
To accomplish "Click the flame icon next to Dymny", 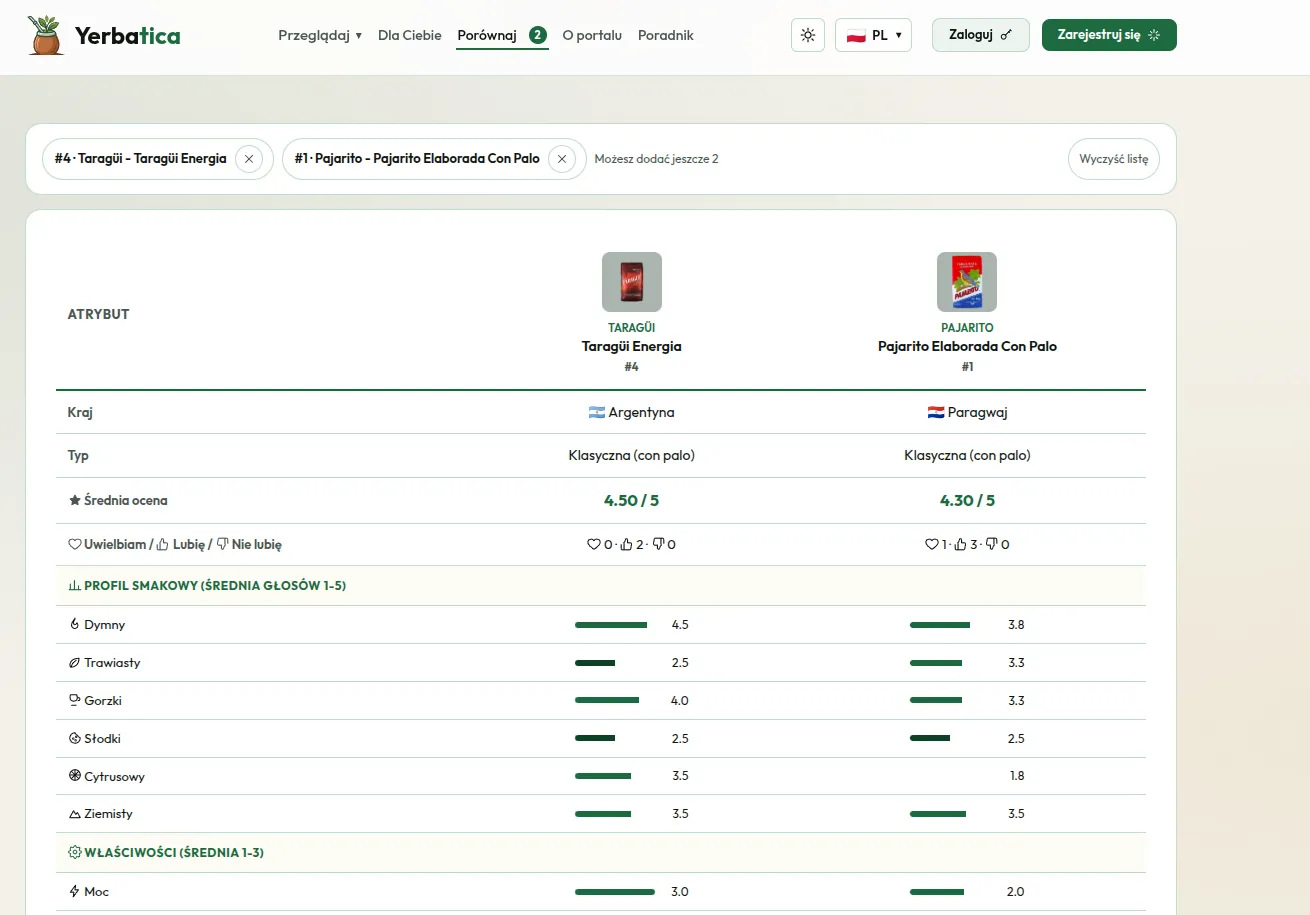I will [x=74, y=624].
